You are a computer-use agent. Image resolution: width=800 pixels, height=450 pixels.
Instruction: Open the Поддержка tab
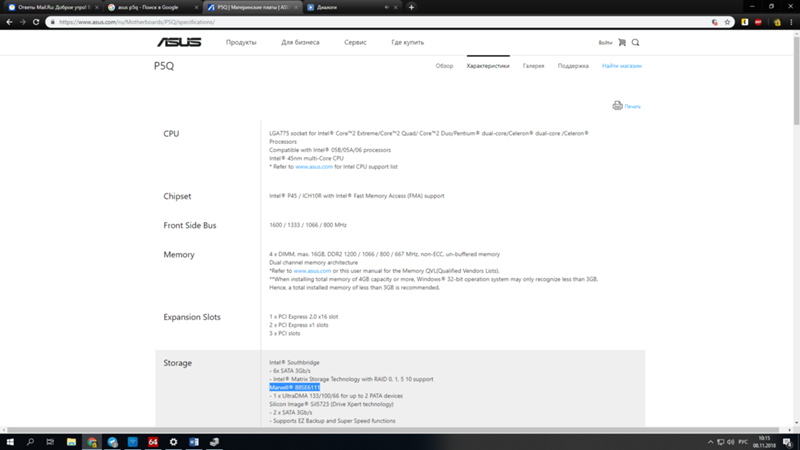click(x=573, y=66)
